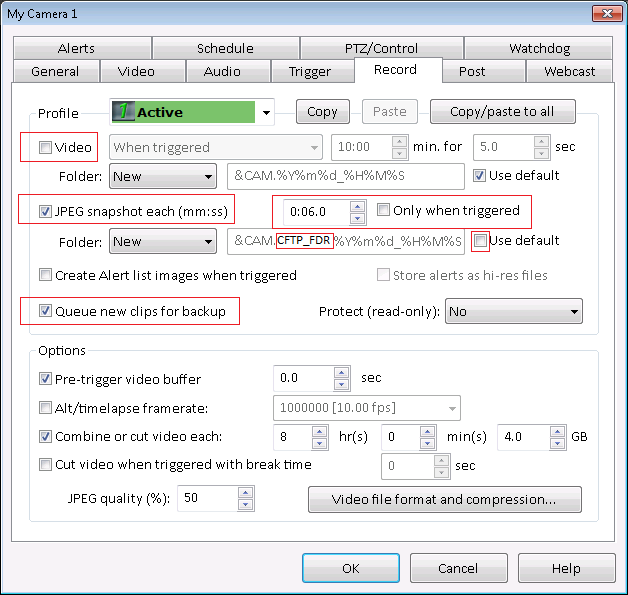This screenshot has height=595, width=628.
Task: Click the Active profile icon
Action: [x=124, y=112]
